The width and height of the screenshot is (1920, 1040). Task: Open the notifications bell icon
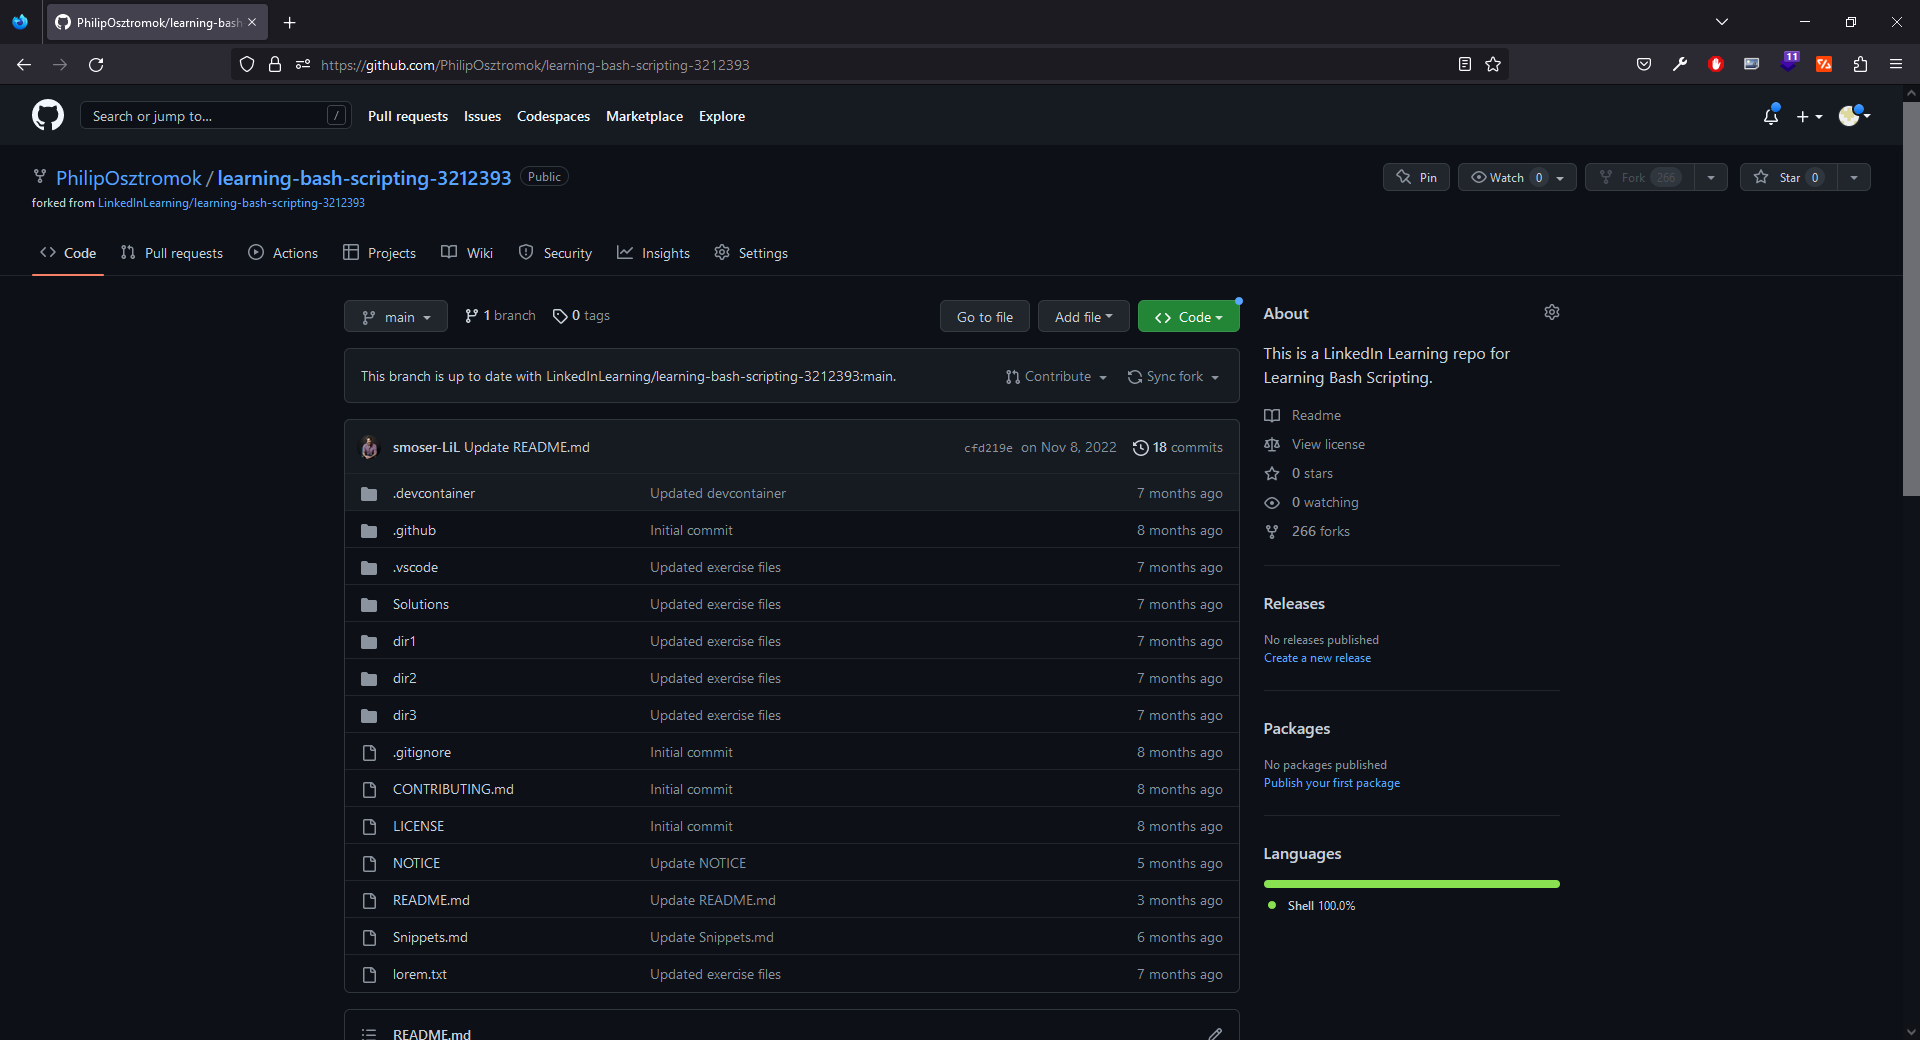(1771, 116)
